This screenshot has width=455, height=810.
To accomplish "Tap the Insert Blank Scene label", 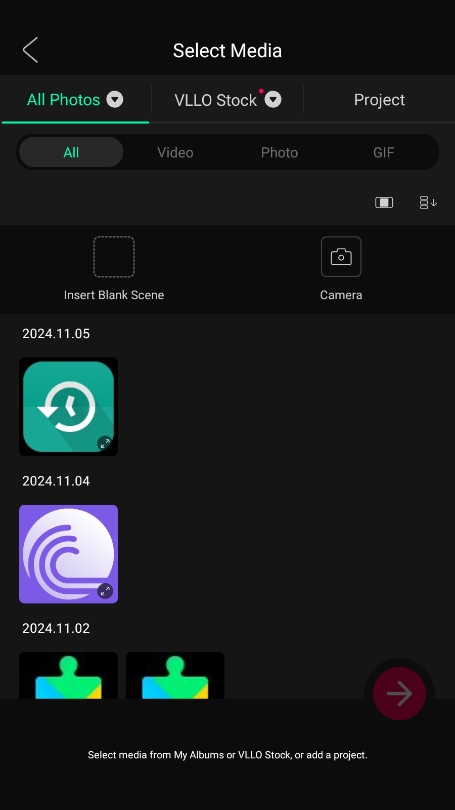I will pos(114,295).
